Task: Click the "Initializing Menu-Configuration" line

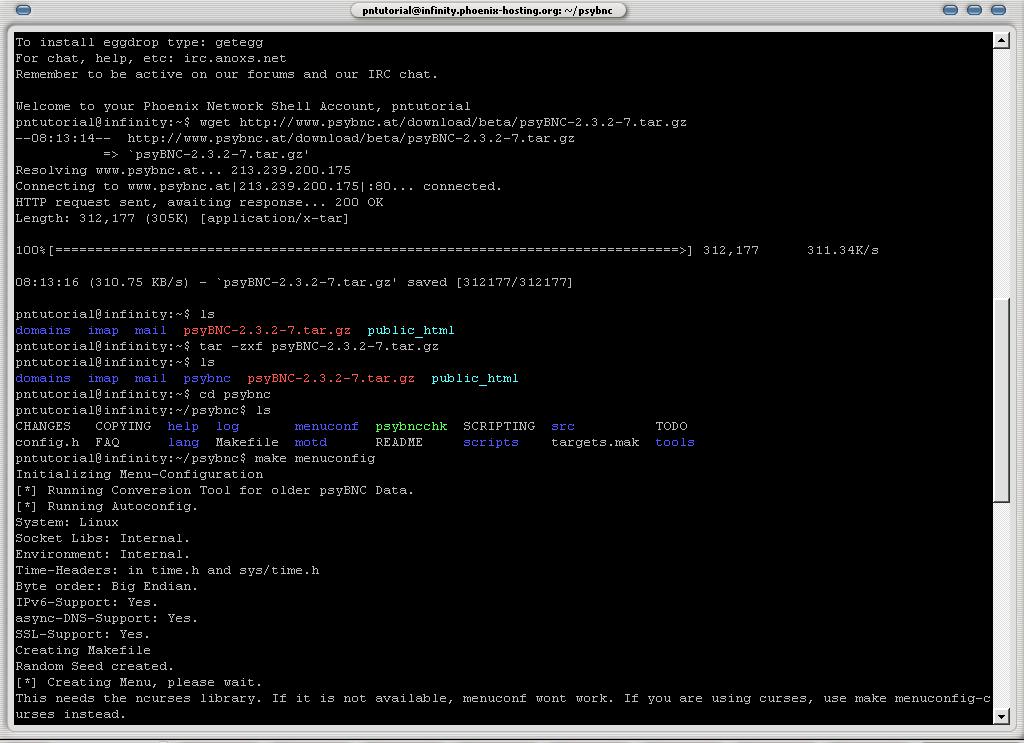Action: click(x=139, y=475)
